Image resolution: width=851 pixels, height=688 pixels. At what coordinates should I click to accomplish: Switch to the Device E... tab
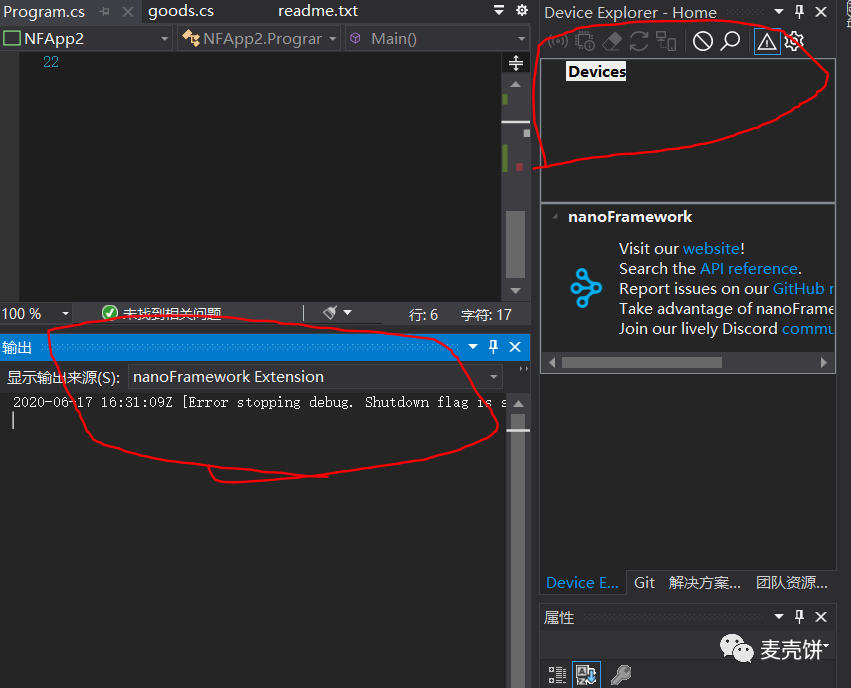pyautogui.click(x=582, y=582)
